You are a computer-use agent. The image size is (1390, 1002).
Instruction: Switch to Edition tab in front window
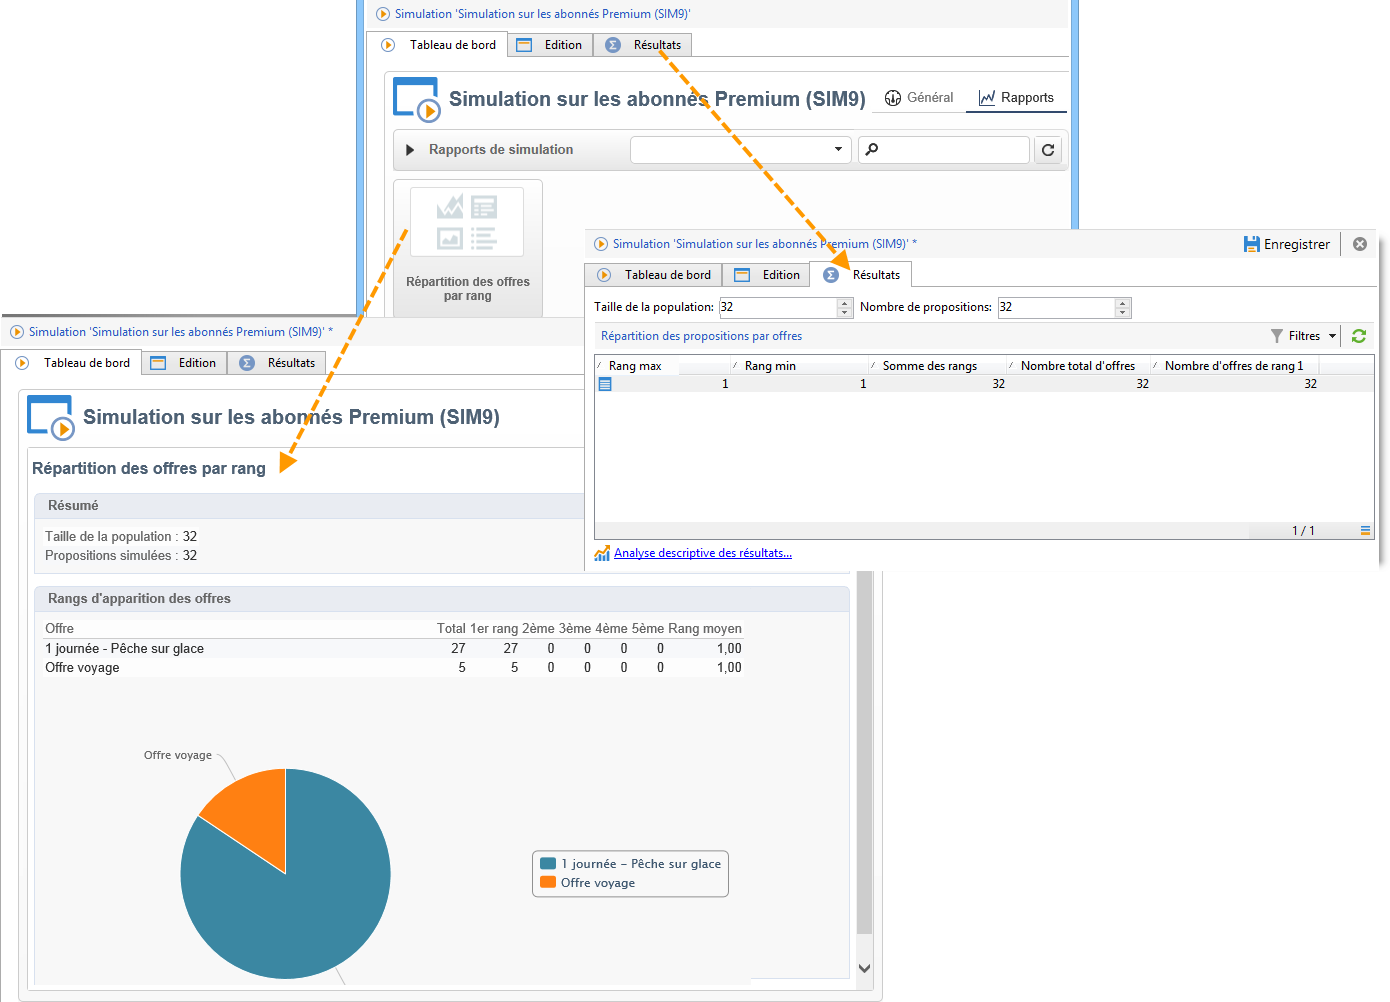coord(766,275)
